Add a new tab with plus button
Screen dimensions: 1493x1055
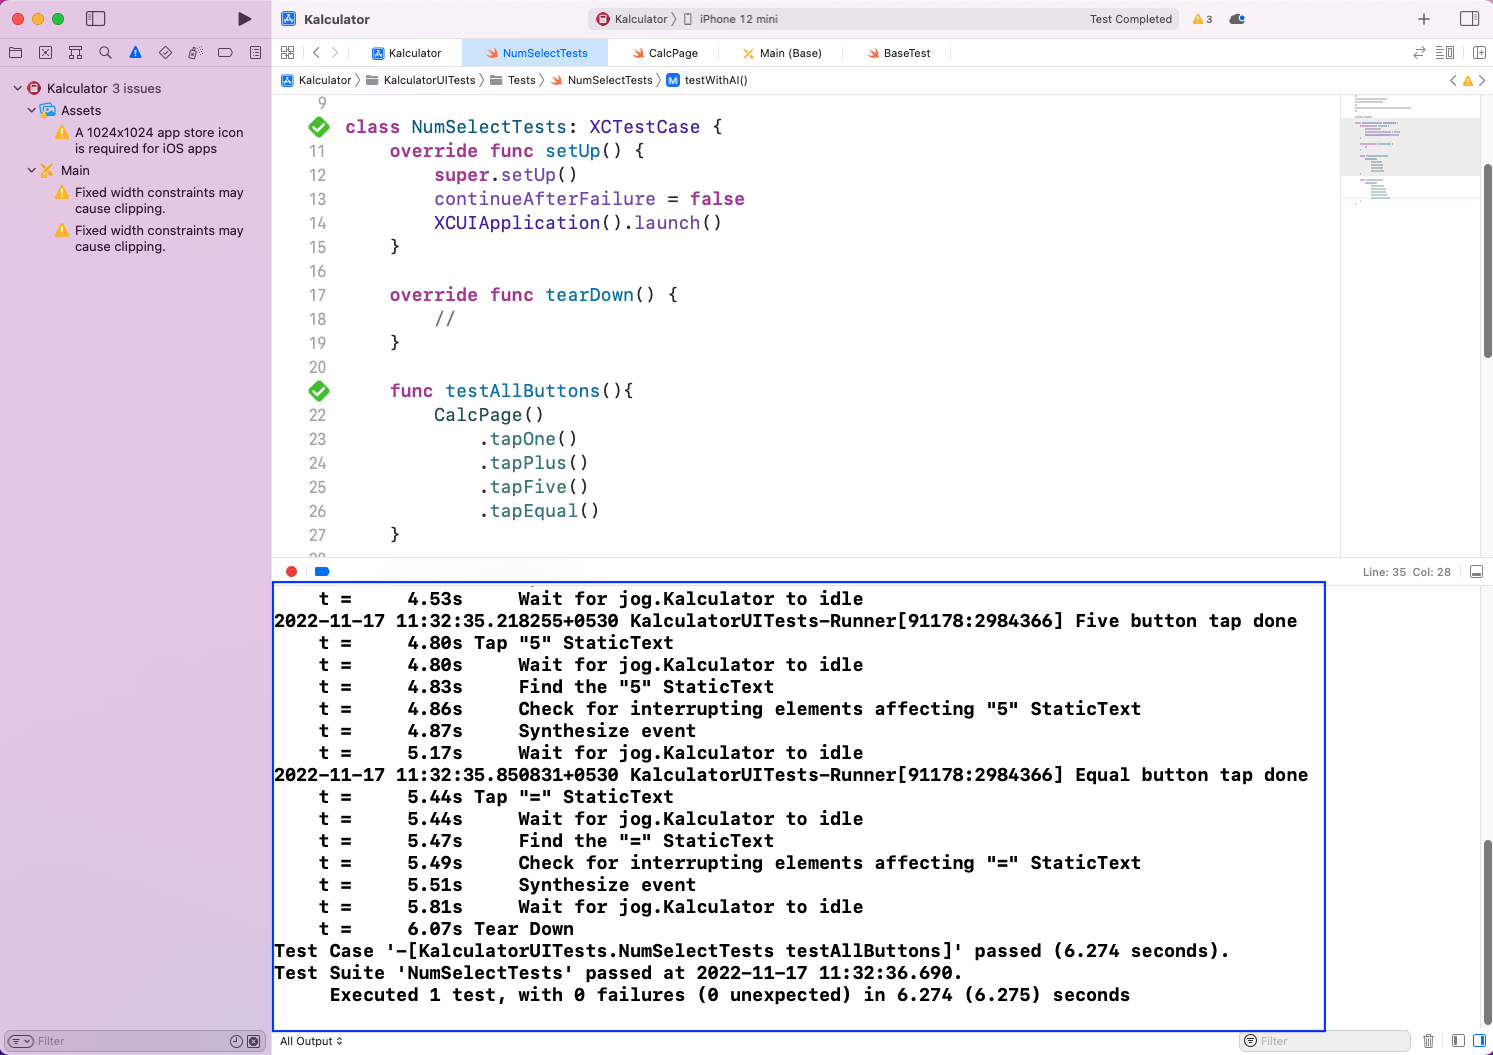point(1424,19)
